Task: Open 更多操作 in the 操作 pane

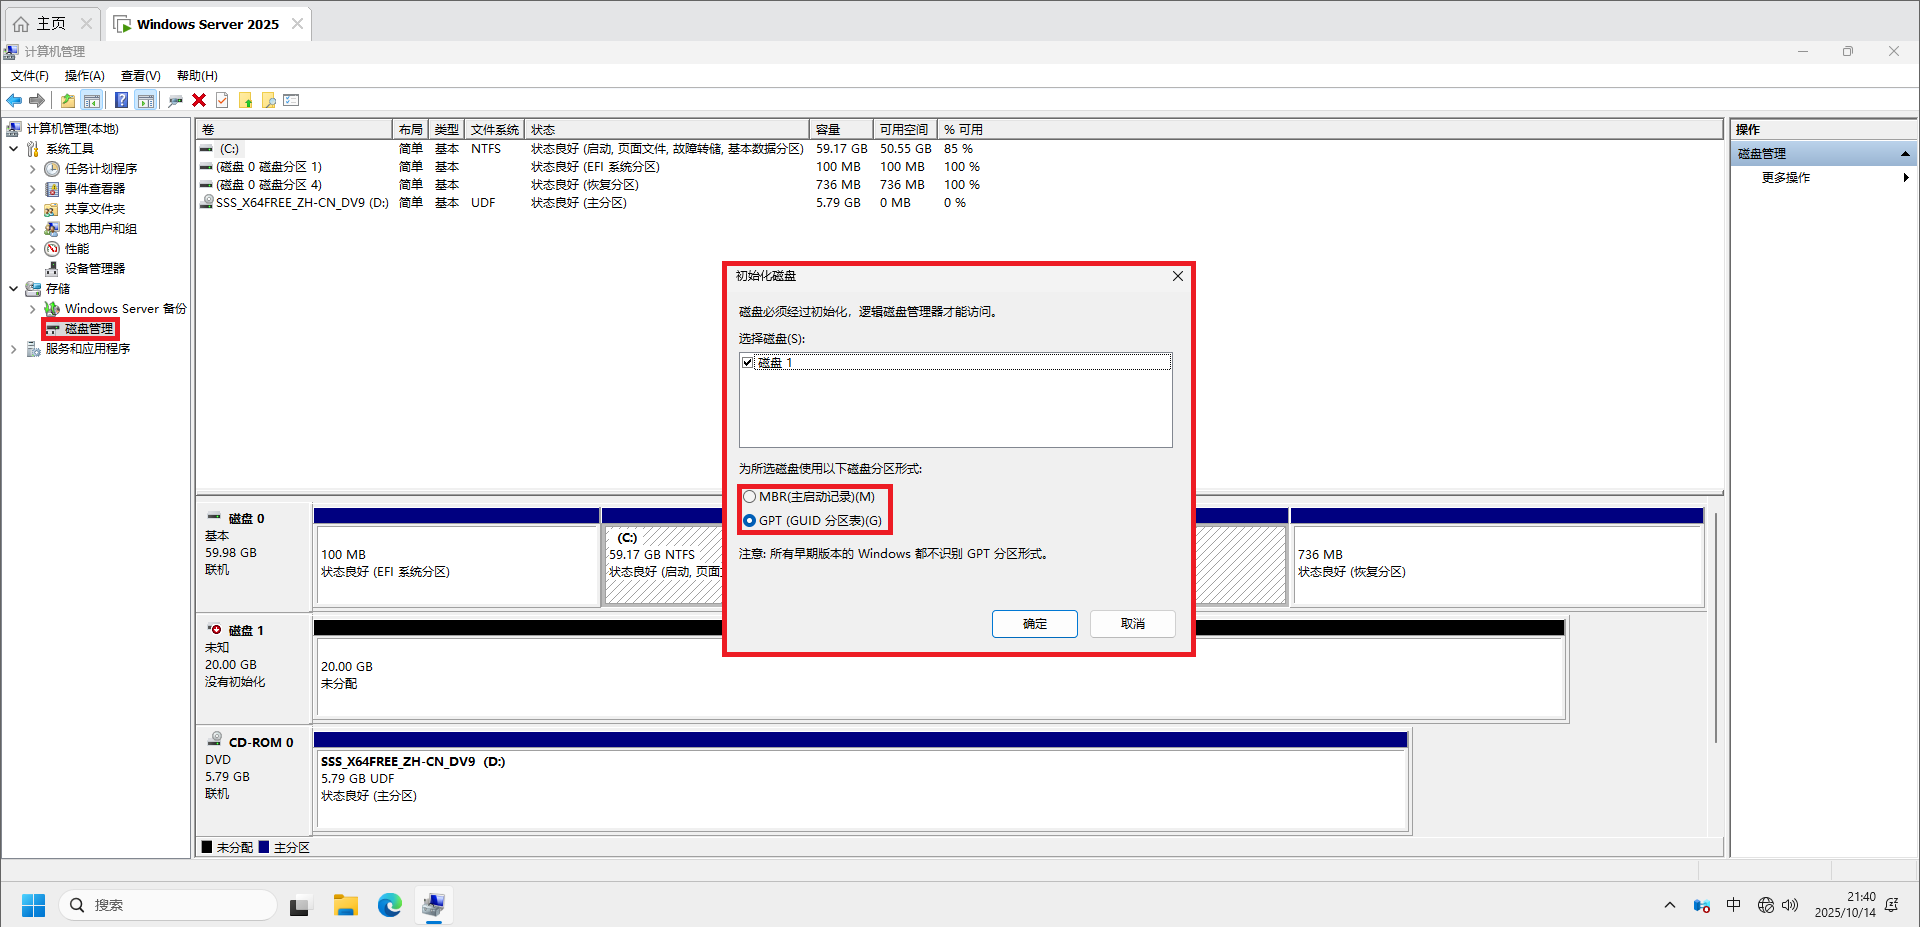Action: (1786, 178)
